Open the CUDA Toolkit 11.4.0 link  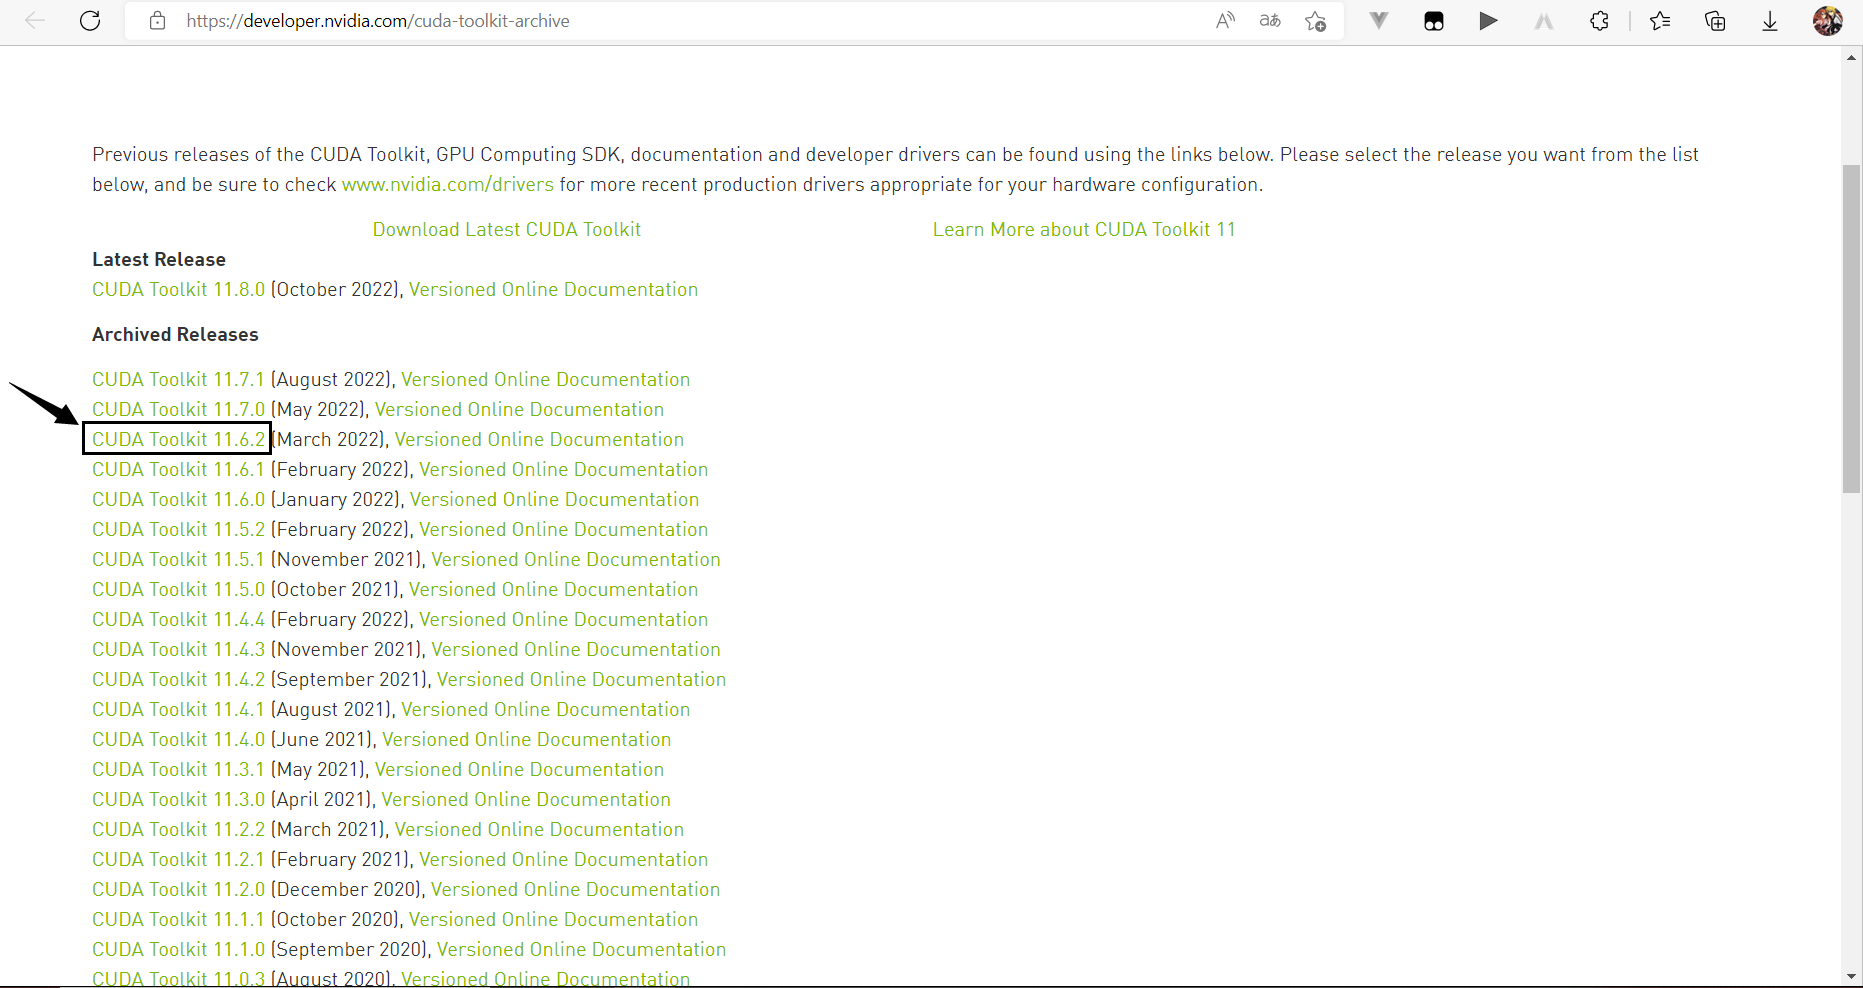point(178,739)
